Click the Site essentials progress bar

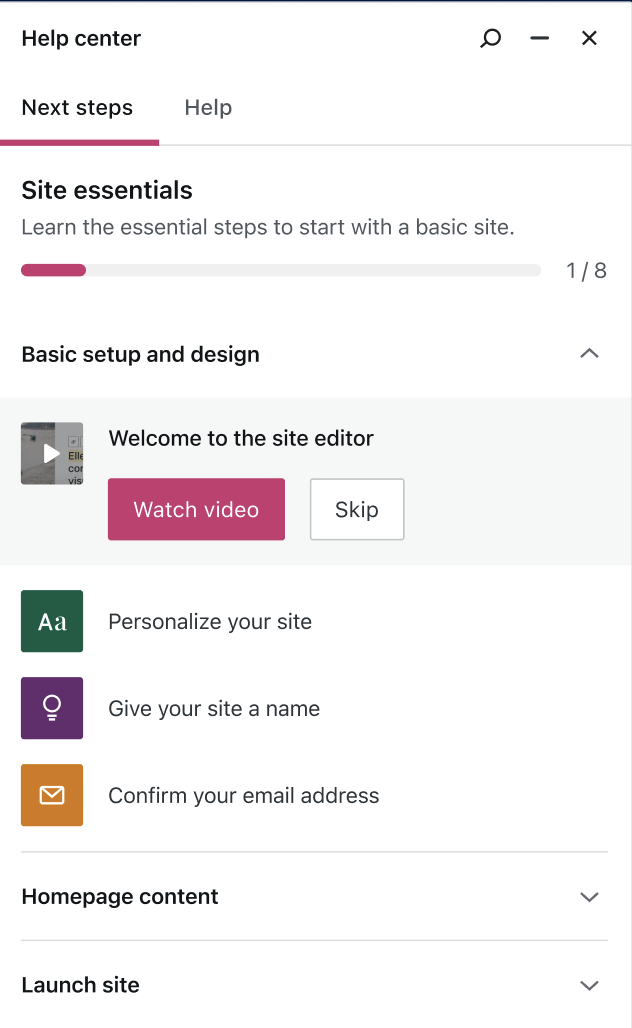tap(281, 270)
